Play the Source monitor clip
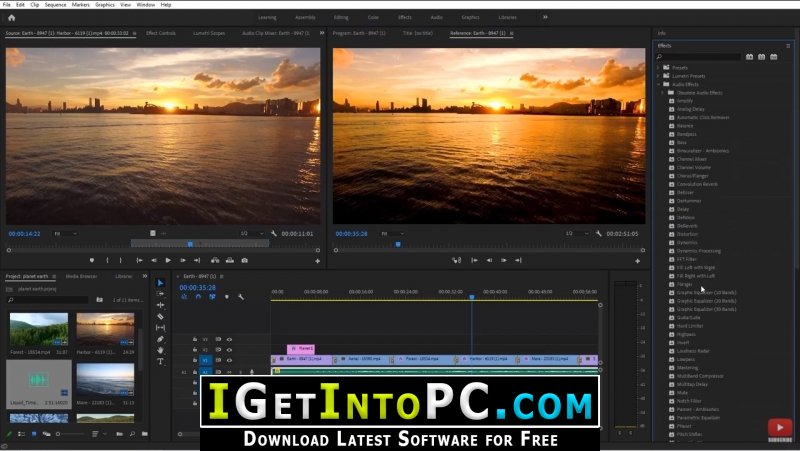This screenshot has width=800, height=451. pos(168,260)
